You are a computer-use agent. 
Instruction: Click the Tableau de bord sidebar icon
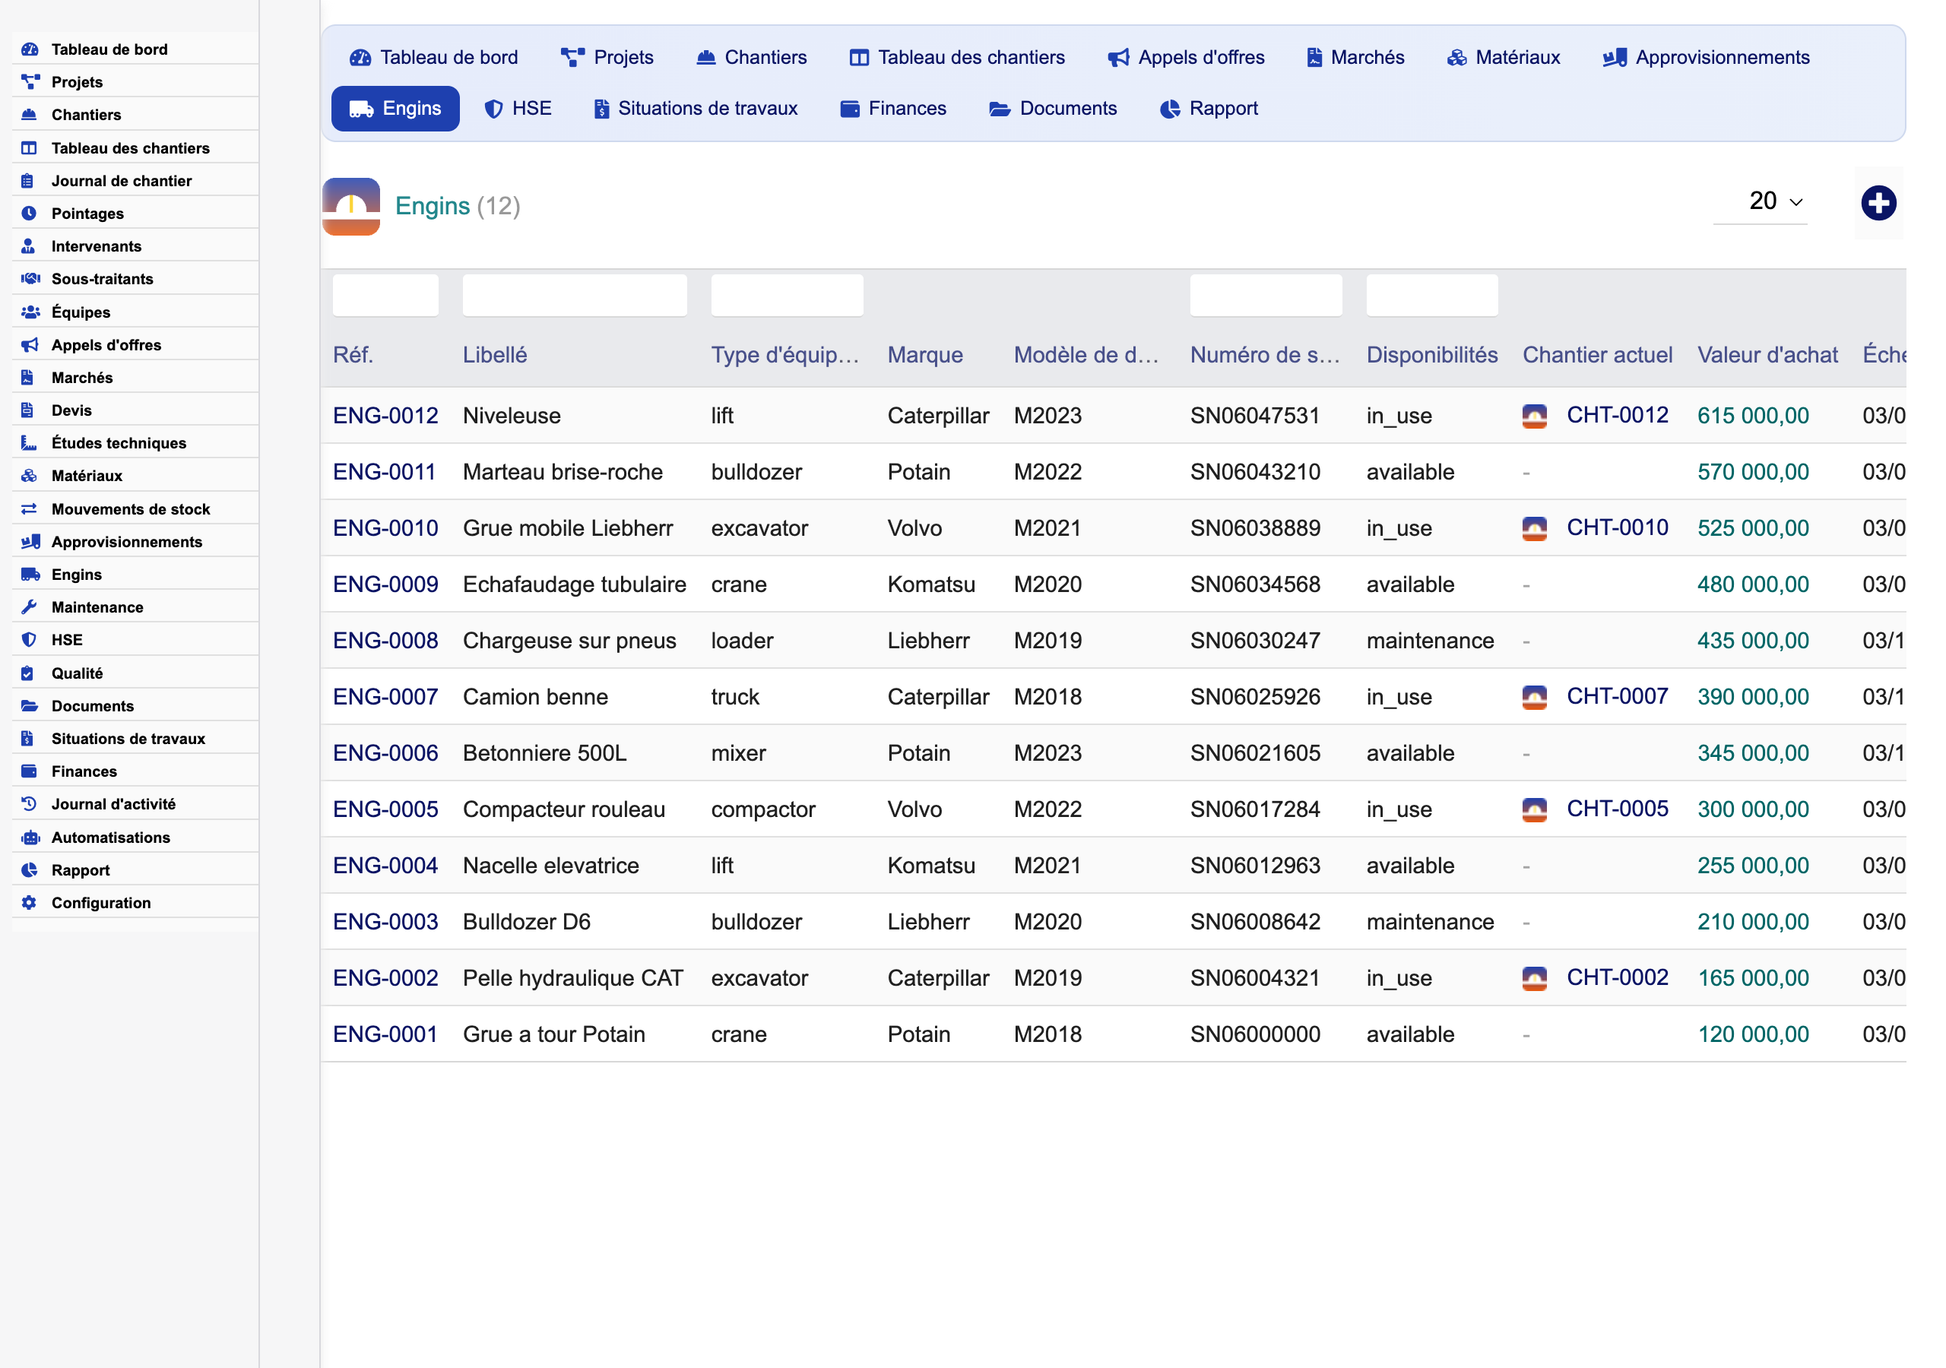(x=30, y=49)
